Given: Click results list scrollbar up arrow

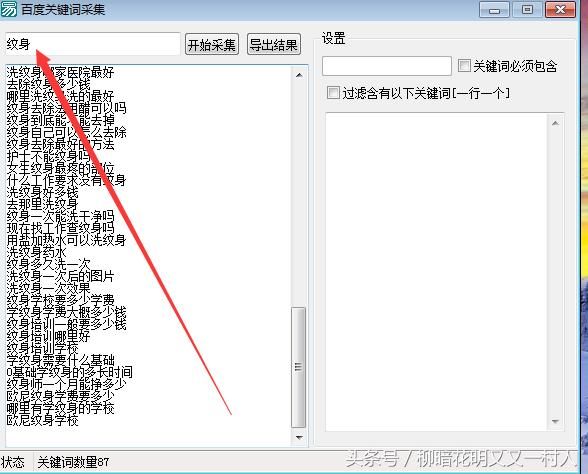Looking at the screenshot, I should (299, 75).
